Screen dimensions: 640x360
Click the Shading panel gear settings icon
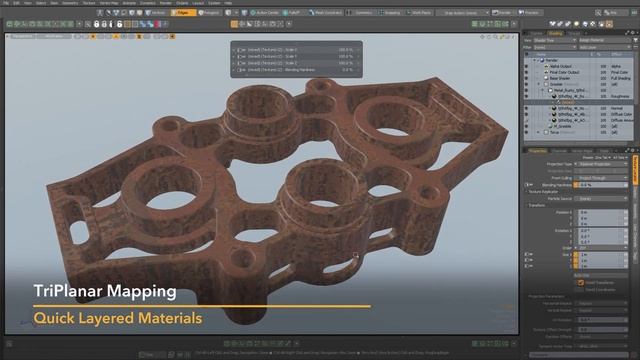click(633, 33)
